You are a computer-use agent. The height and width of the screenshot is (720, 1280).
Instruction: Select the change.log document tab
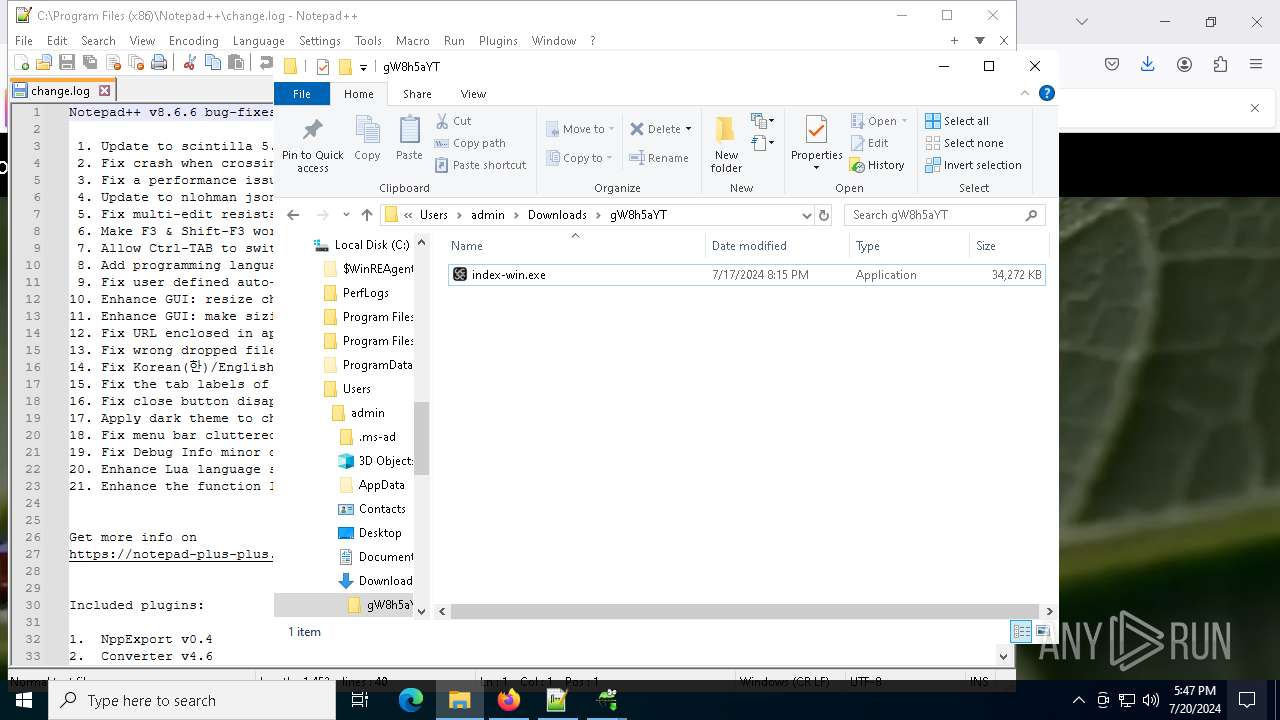[x=61, y=90]
